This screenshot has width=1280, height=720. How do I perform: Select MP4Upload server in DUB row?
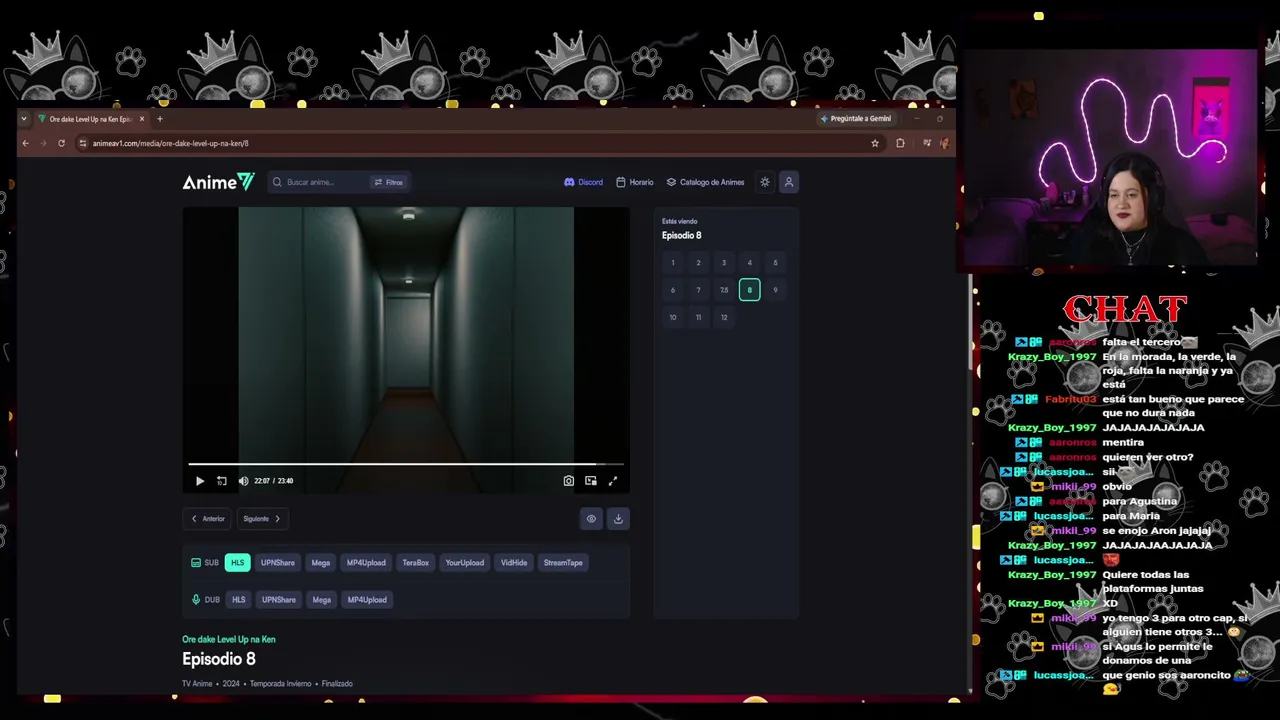367,600
